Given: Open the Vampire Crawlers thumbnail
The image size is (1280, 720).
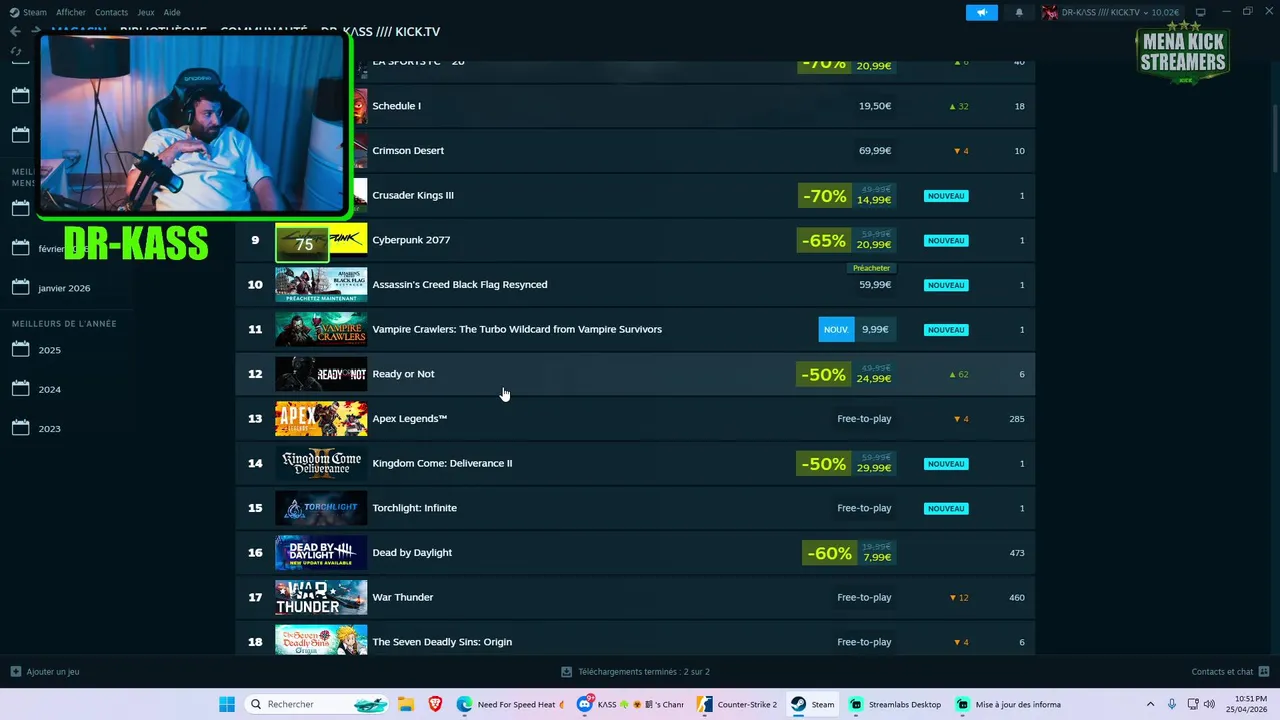Looking at the screenshot, I should tap(321, 329).
